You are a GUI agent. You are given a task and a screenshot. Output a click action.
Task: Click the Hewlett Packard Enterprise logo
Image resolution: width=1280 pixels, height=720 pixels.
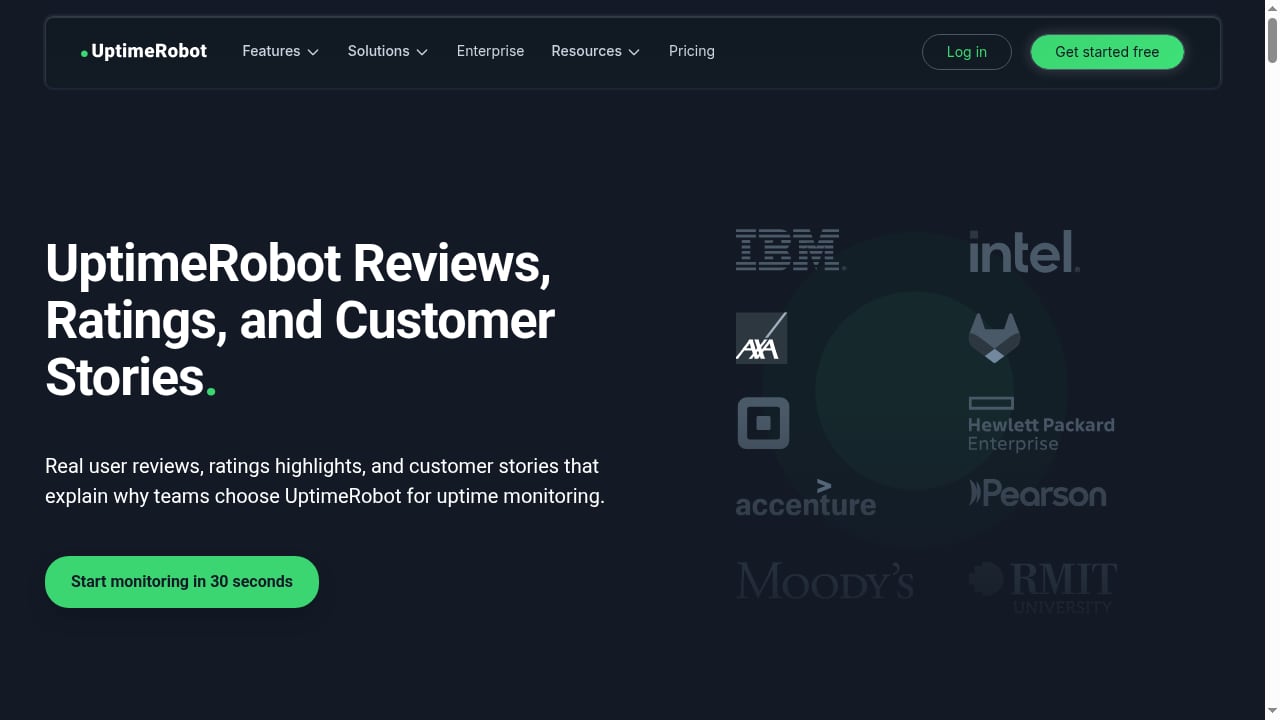click(x=1041, y=424)
